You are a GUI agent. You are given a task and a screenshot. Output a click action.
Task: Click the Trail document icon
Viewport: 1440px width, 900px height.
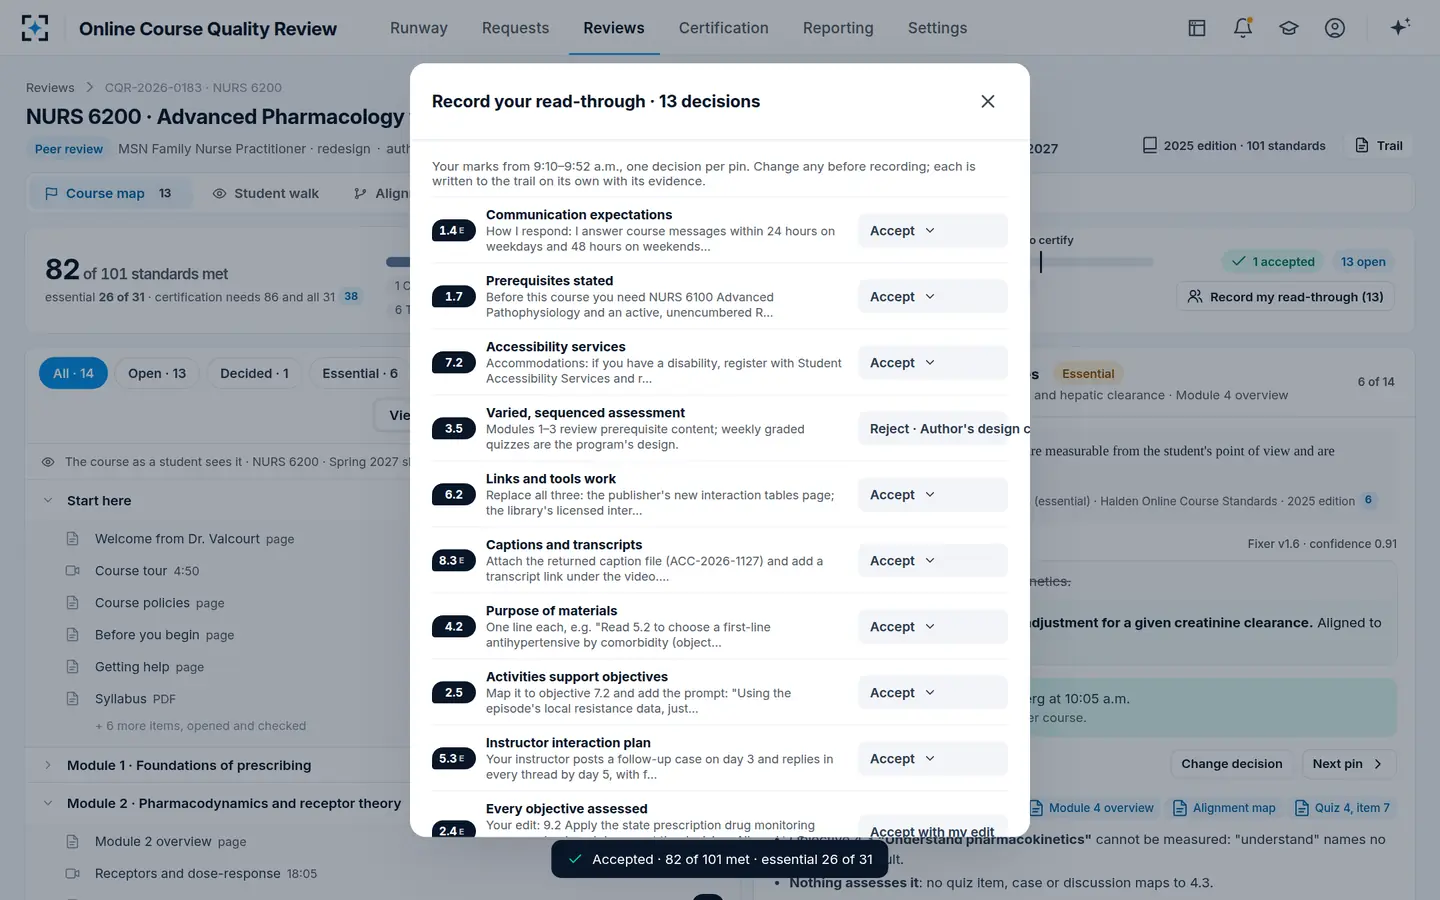[1362, 146]
